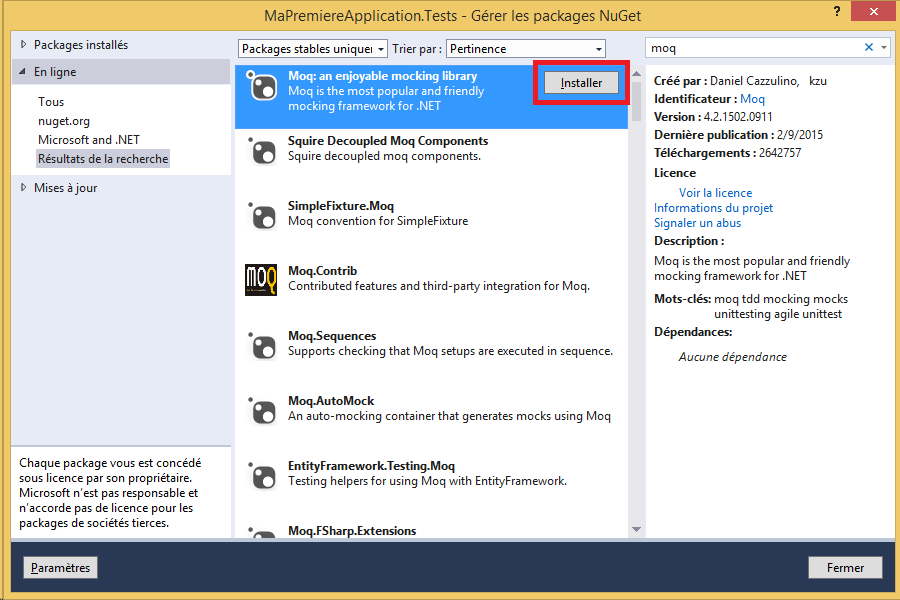Close the dialog with Fermer
This screenshot has height=600, width=900.
pyautogui.click(x=845, y=567)
